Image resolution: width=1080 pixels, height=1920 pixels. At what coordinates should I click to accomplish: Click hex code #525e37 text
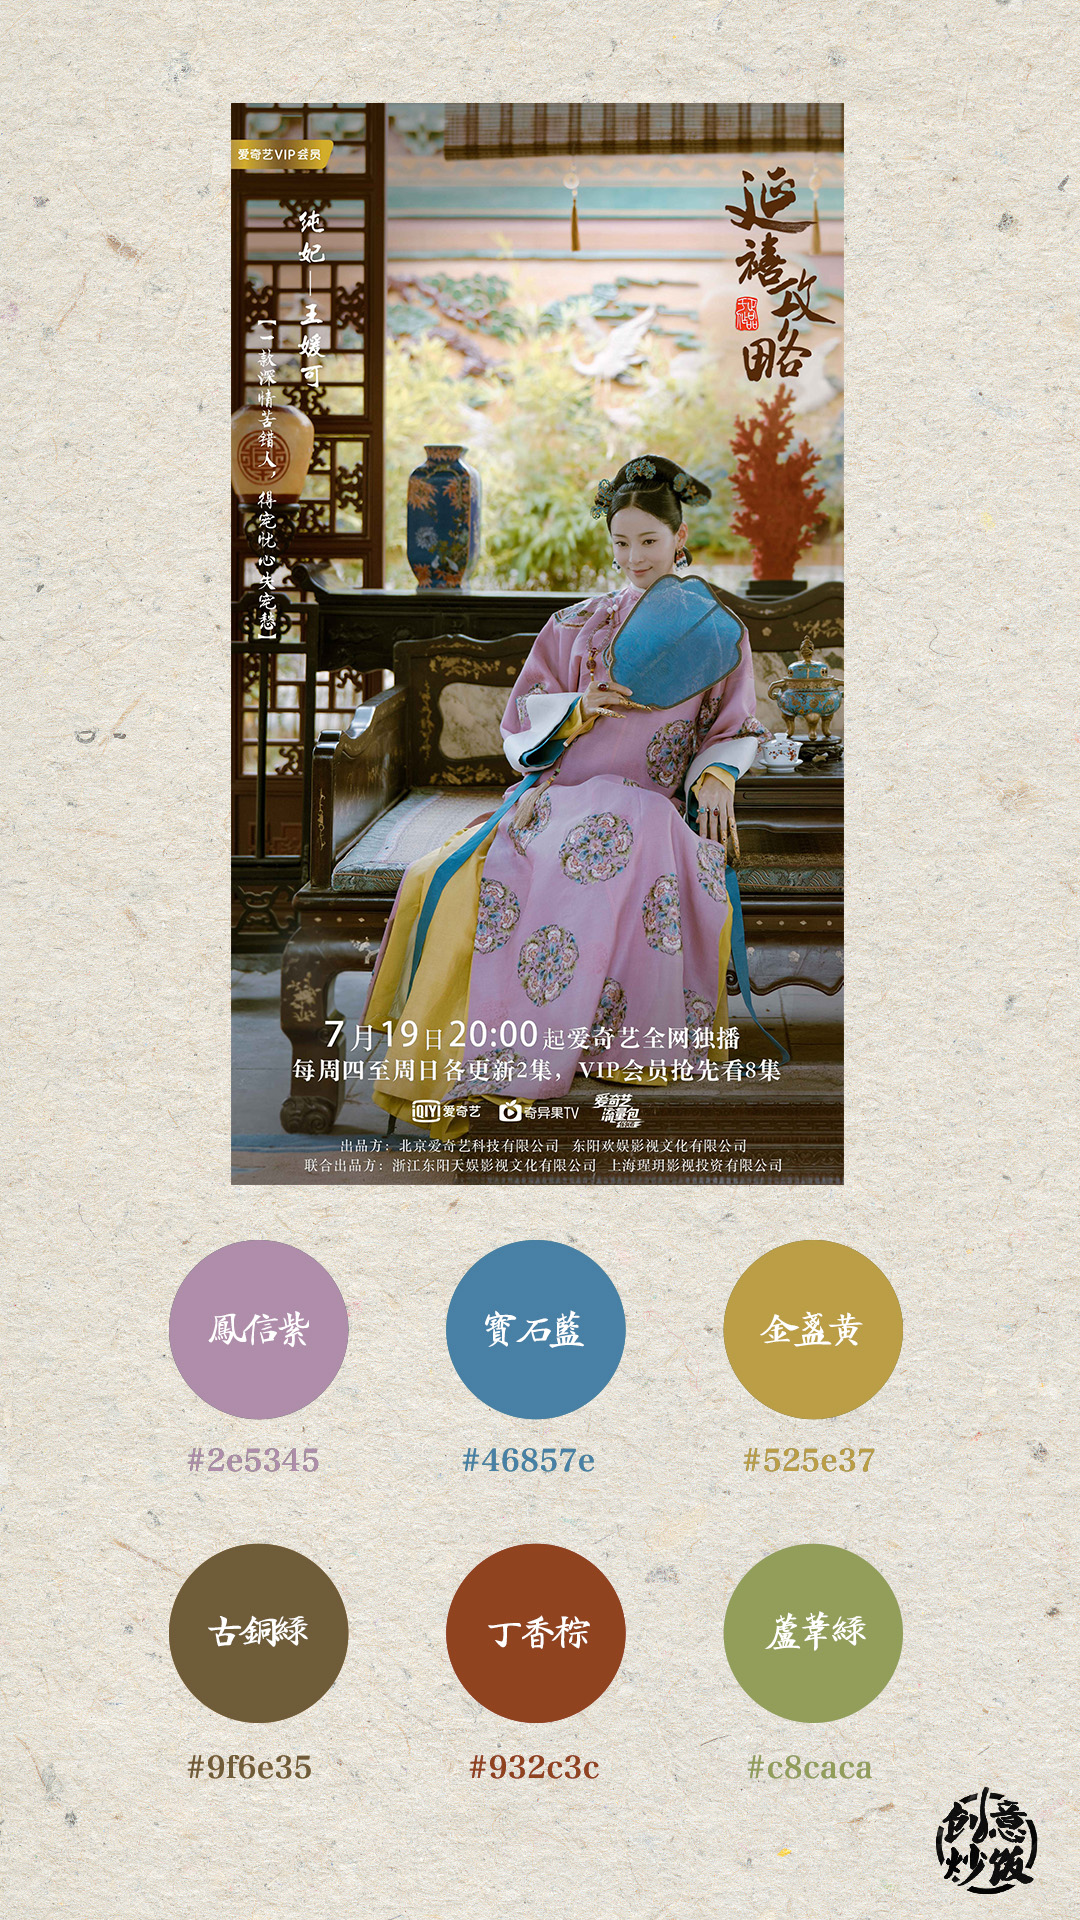809,1460
